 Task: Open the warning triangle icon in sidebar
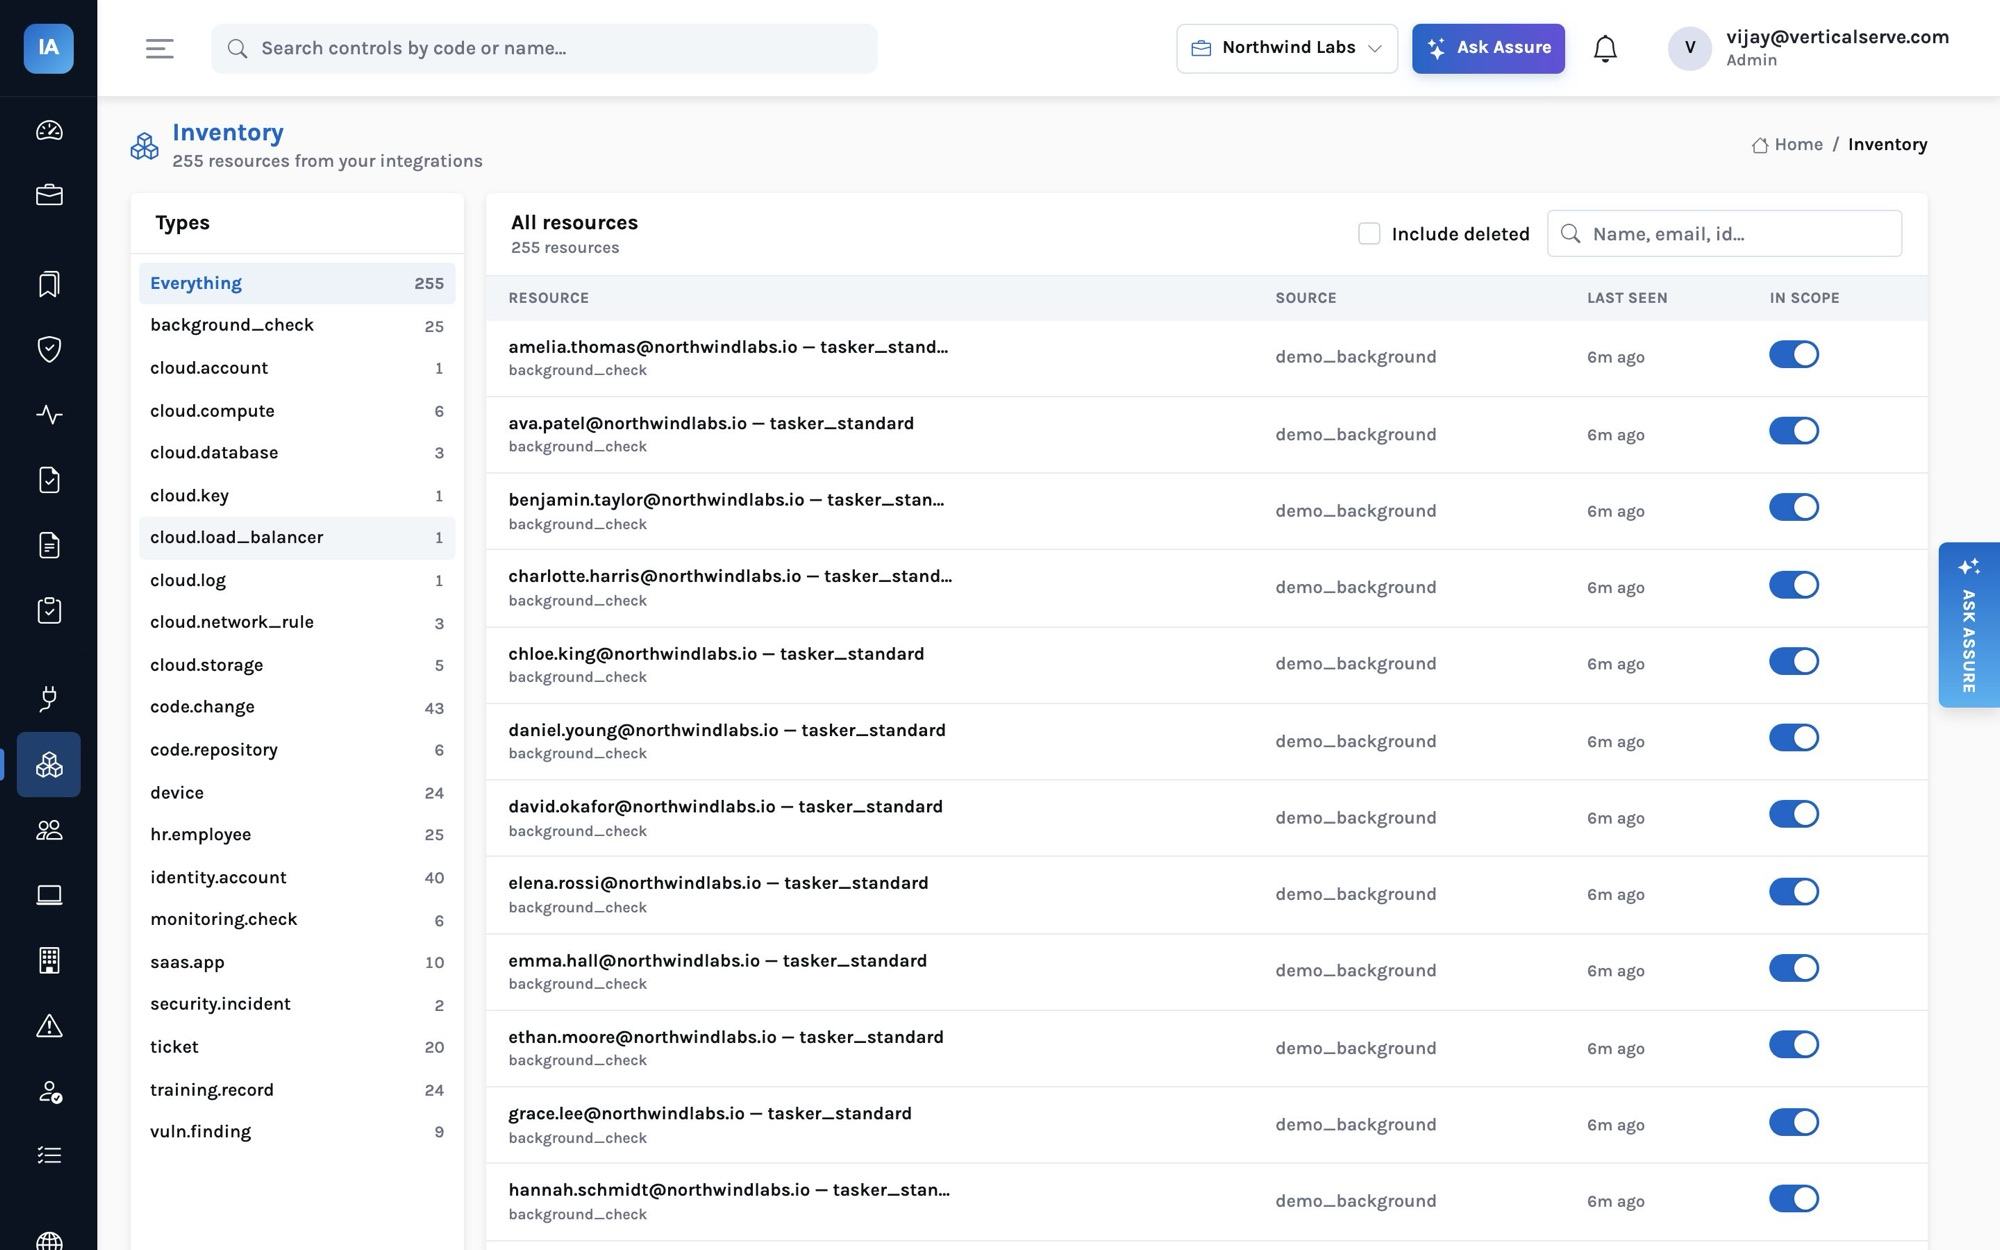49,1026
